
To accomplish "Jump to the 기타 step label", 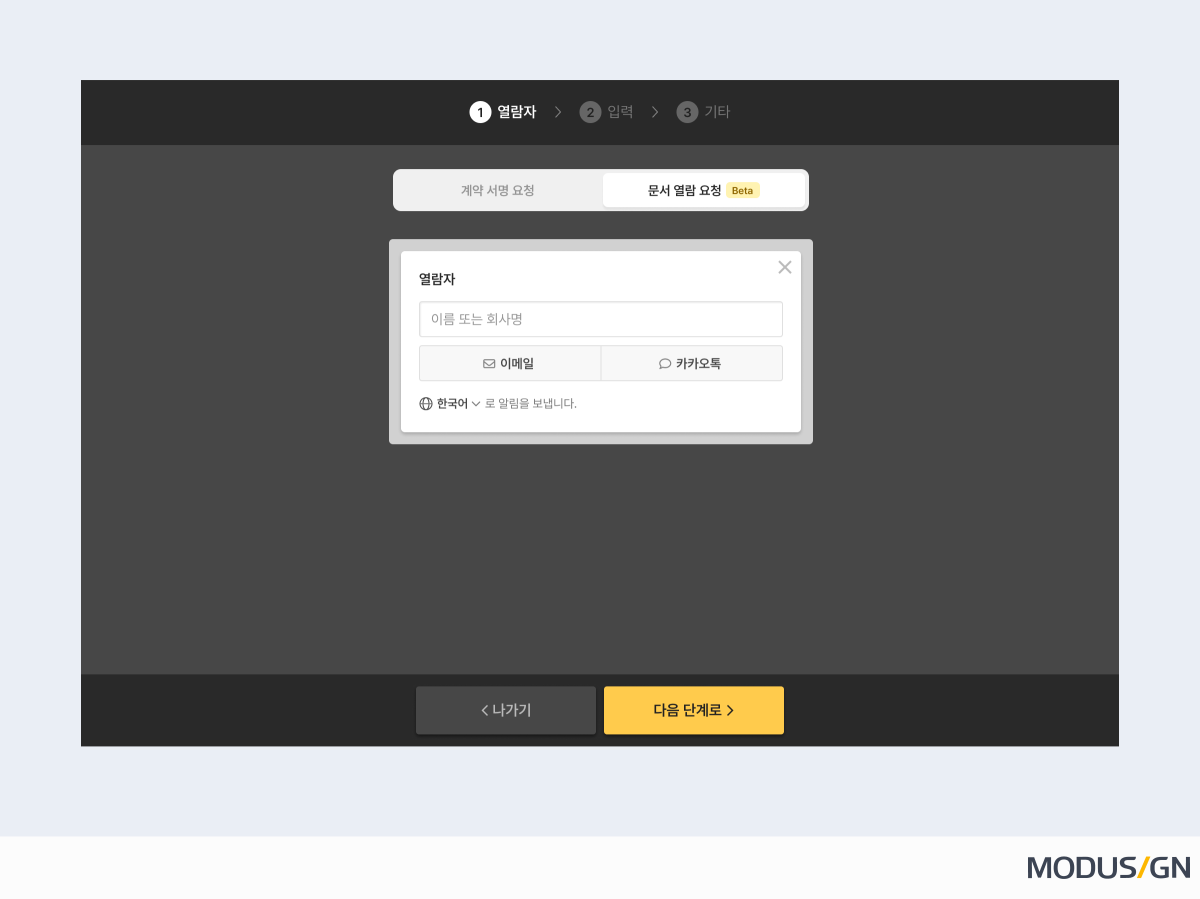I will click(717, 112).
